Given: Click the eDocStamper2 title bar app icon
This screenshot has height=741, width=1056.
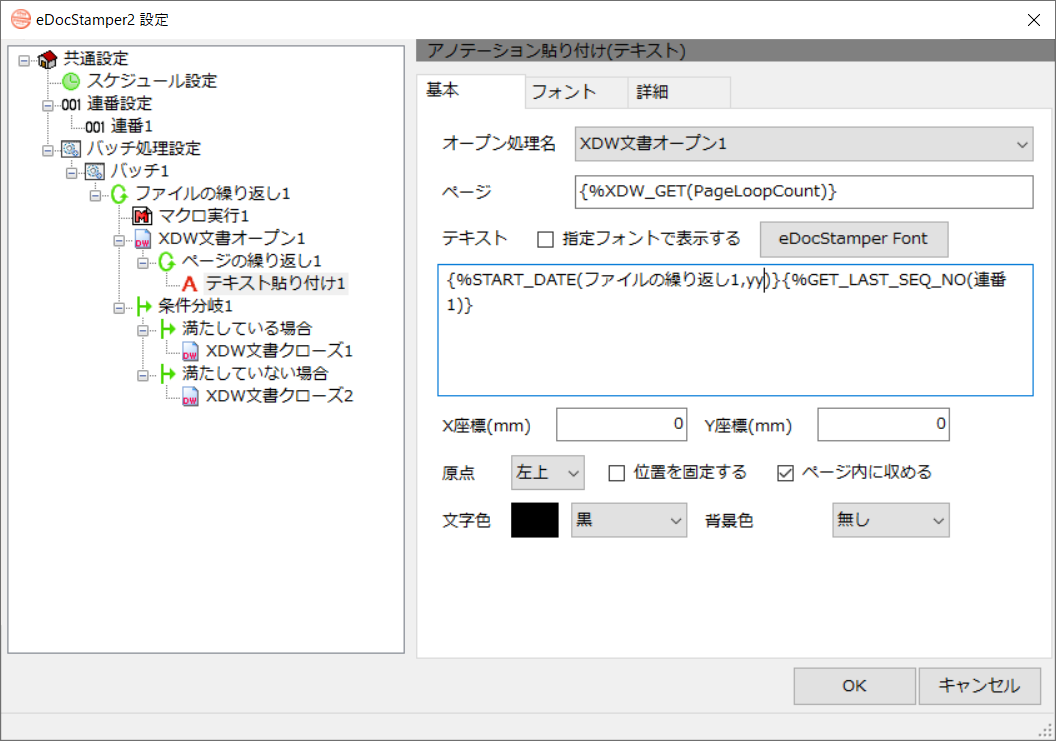Looking at the screenshot, I should pos(21,19).
